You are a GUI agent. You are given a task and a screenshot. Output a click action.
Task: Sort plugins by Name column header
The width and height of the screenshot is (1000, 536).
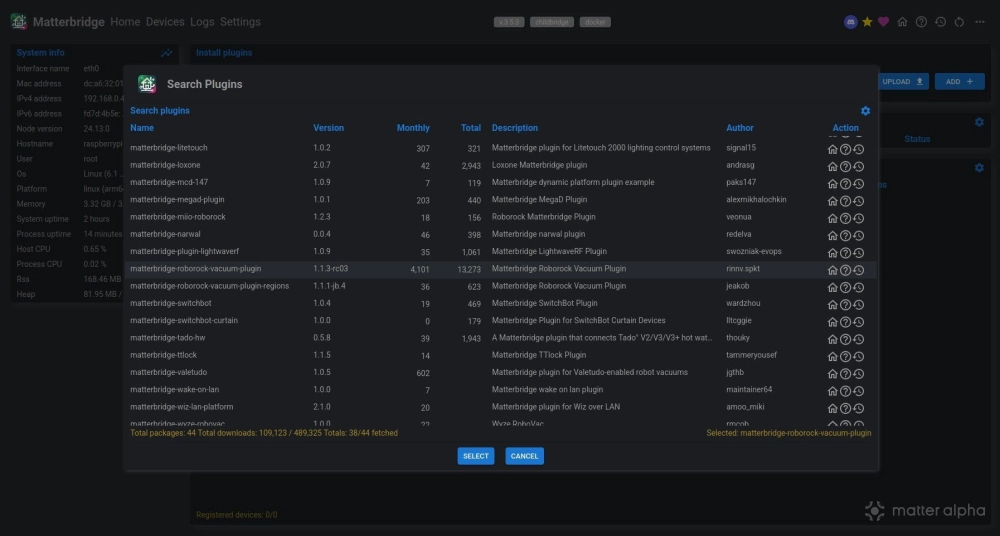[x=142, y=128]
